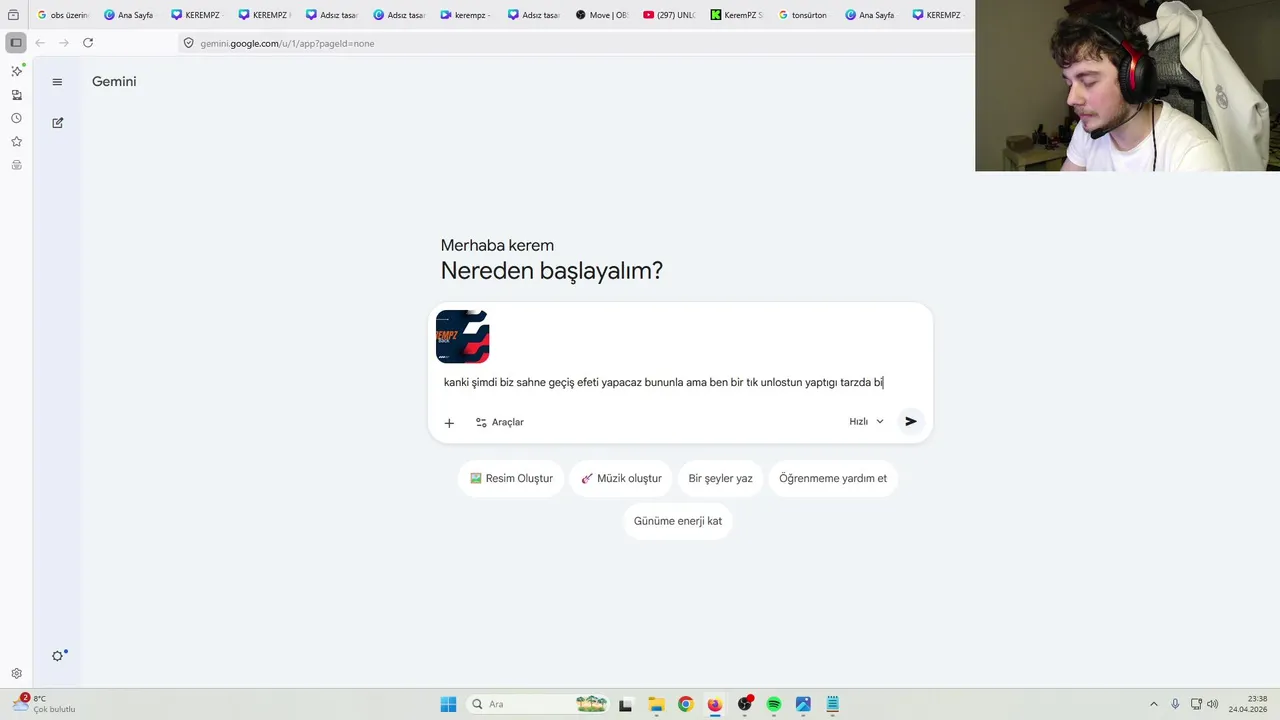Screen dimensions: 1280x720
Task: Open OBS Studio from the taskbar
Action: pos(744,704)
